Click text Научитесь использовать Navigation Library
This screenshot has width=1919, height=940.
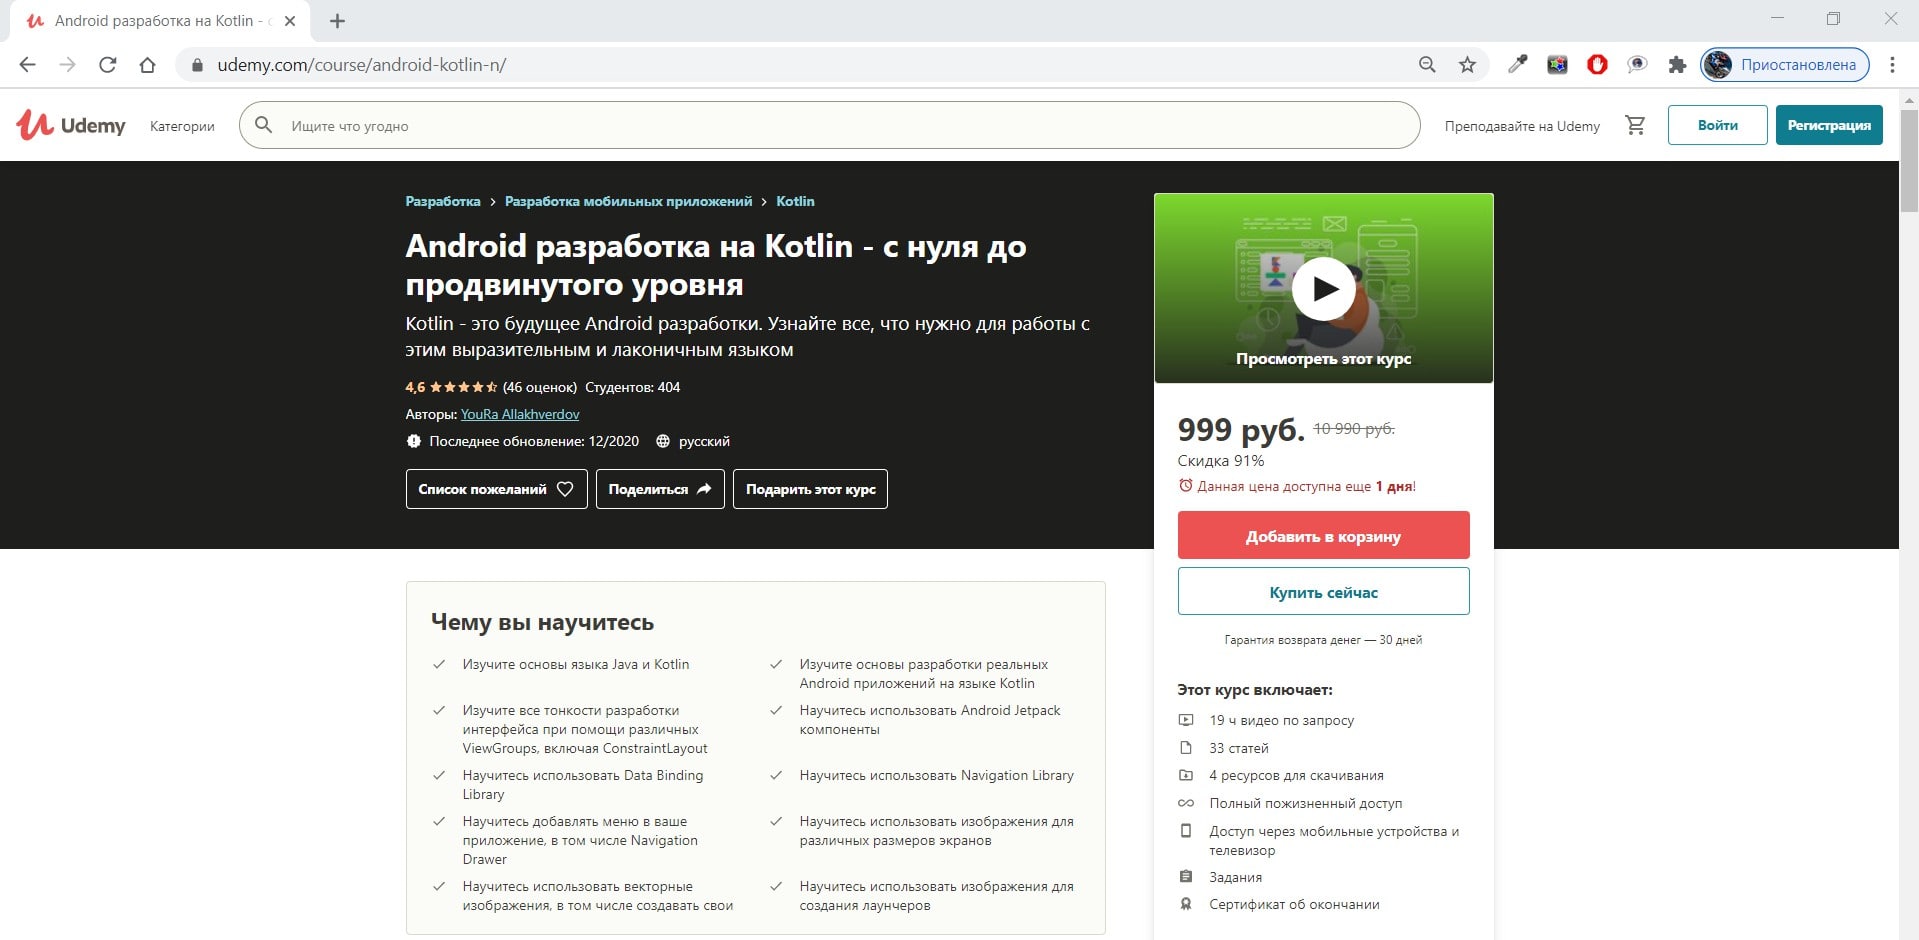pyautogui.click(x=936, y=775)
